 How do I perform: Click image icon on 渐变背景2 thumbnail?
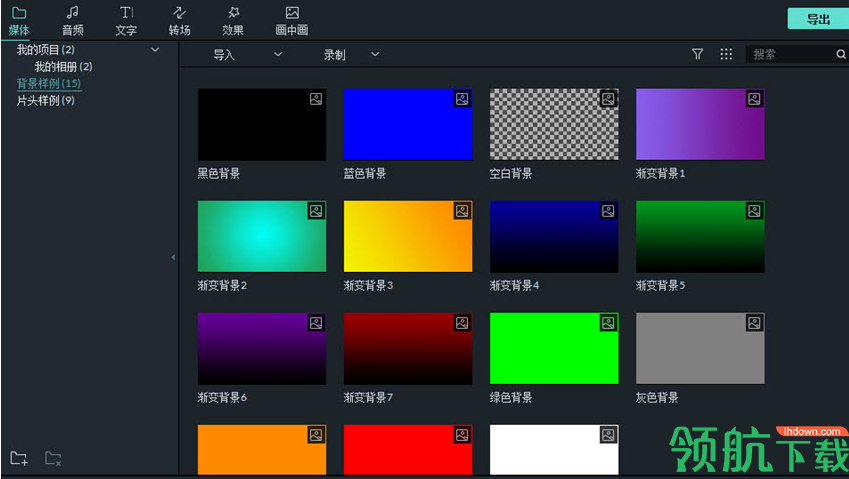tap(316, 211)
